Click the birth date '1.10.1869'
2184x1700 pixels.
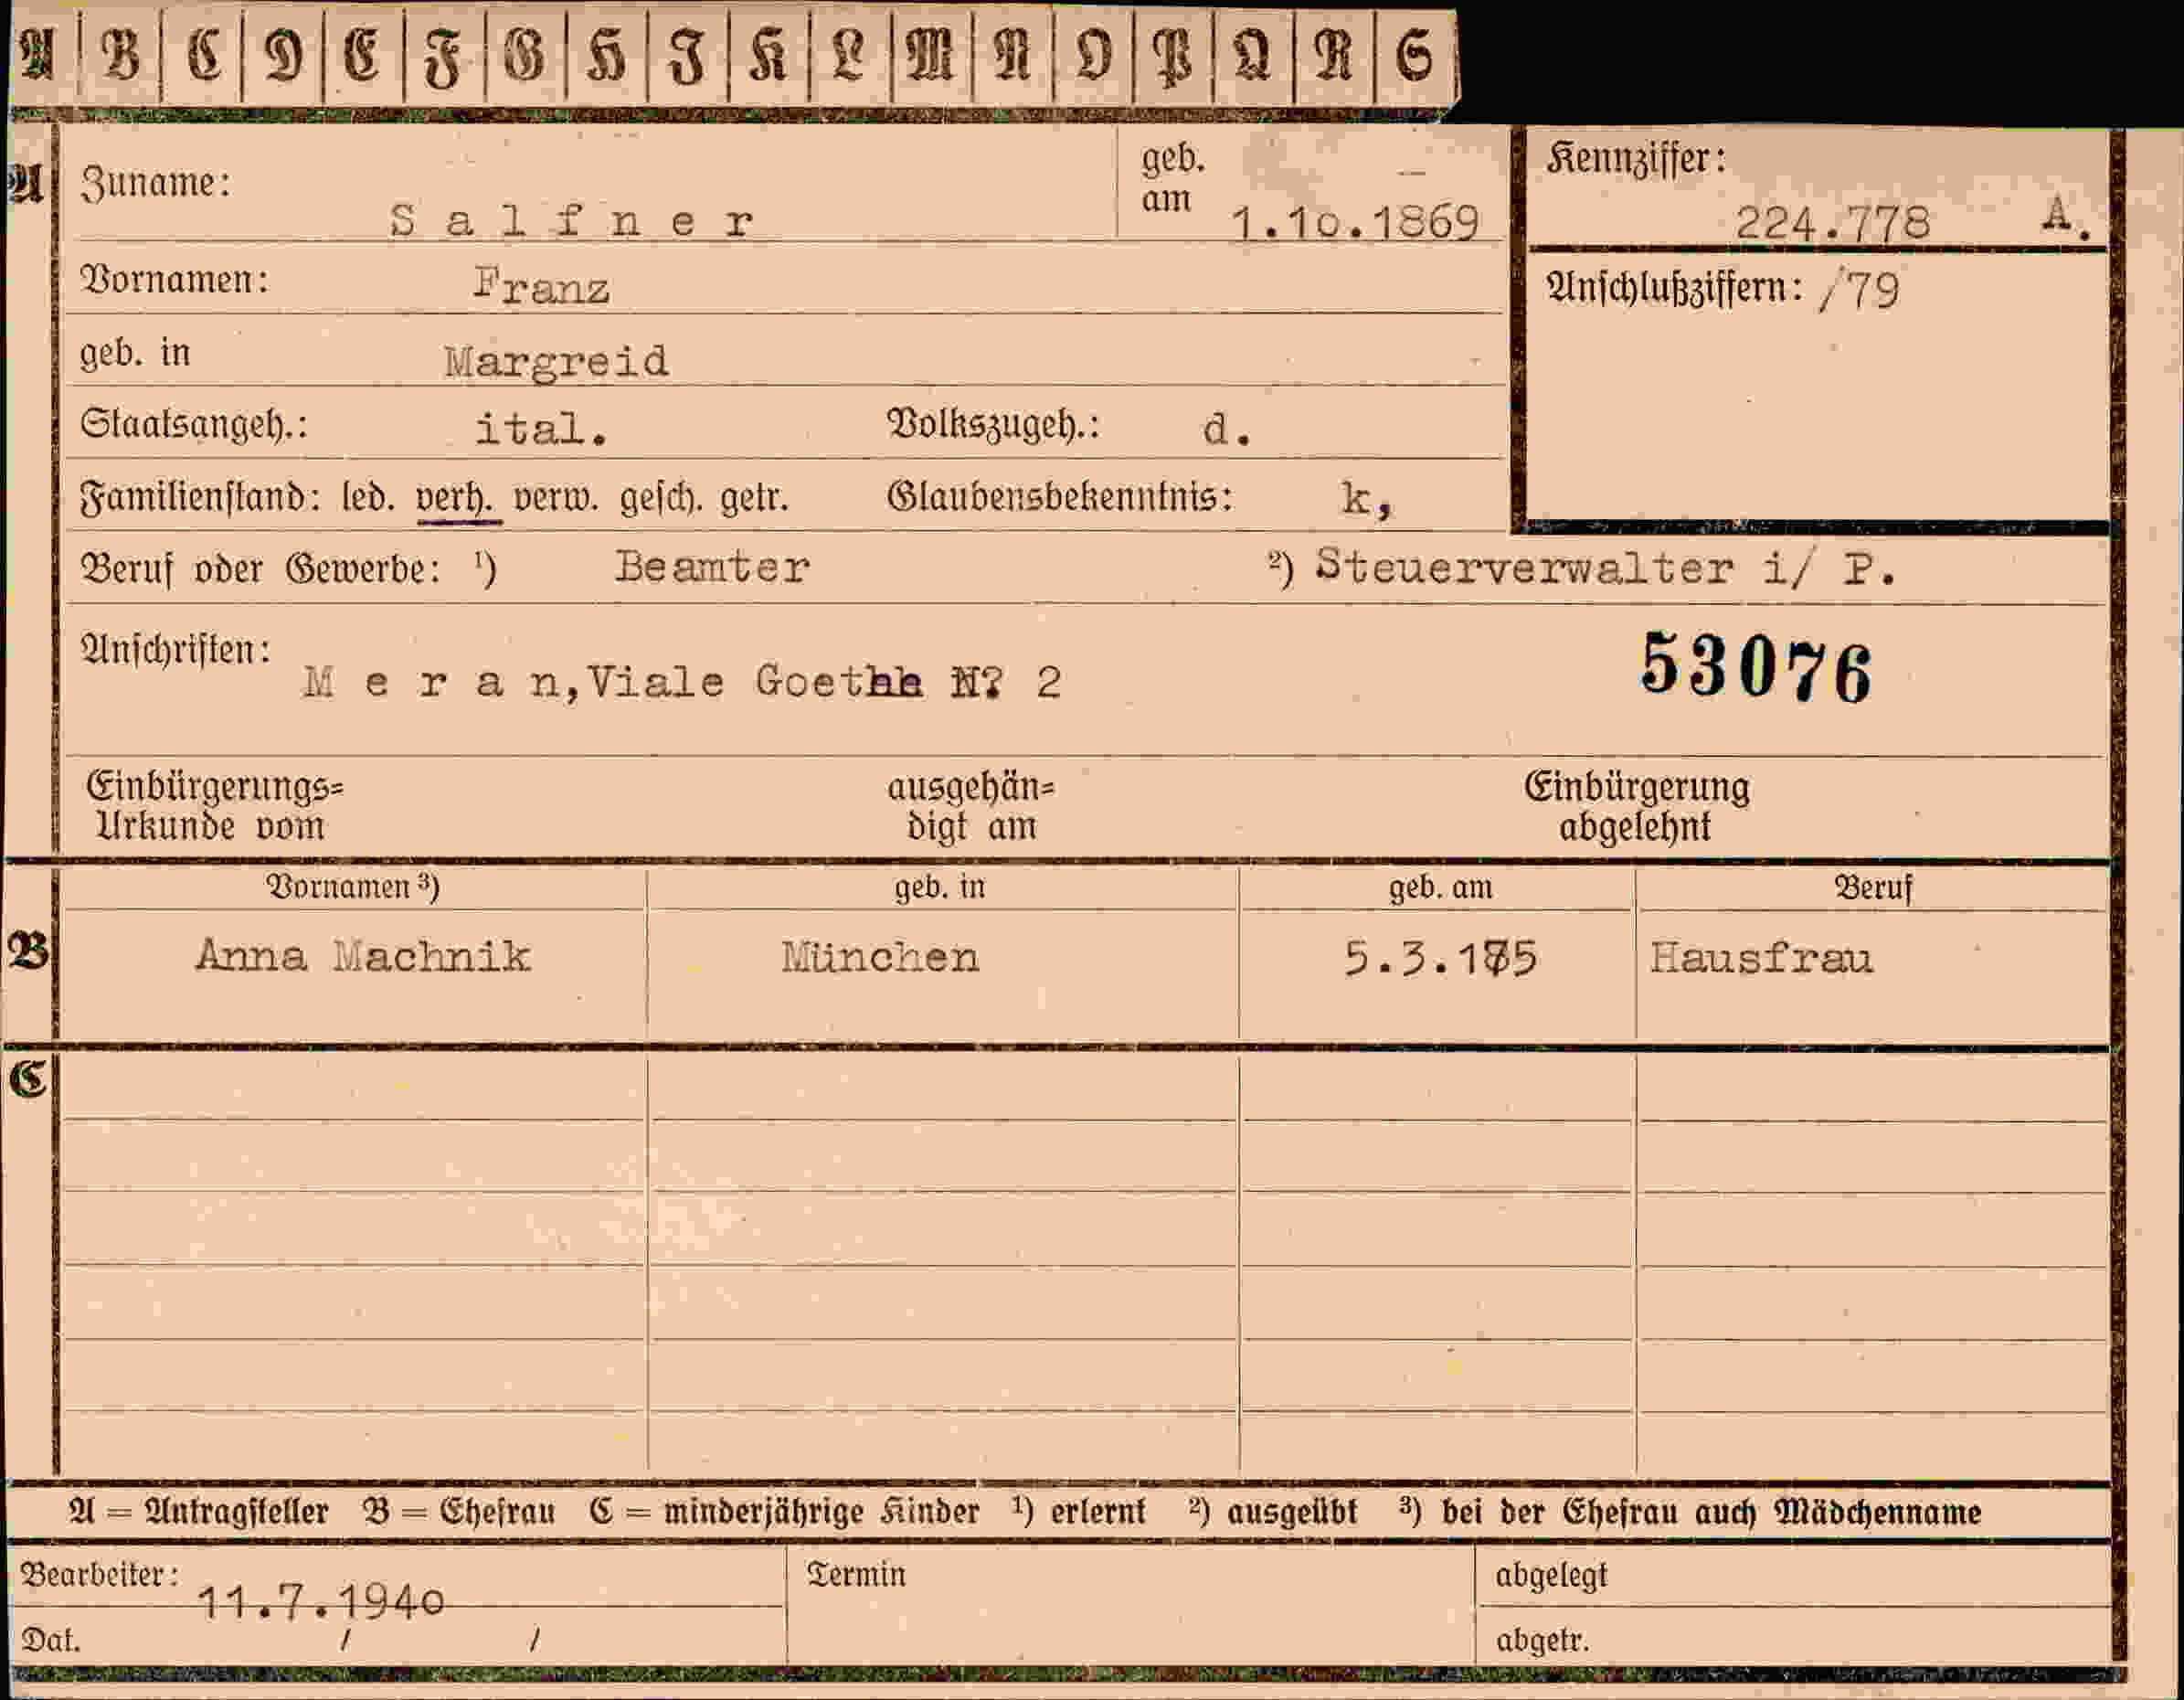tap(1355, 222)
